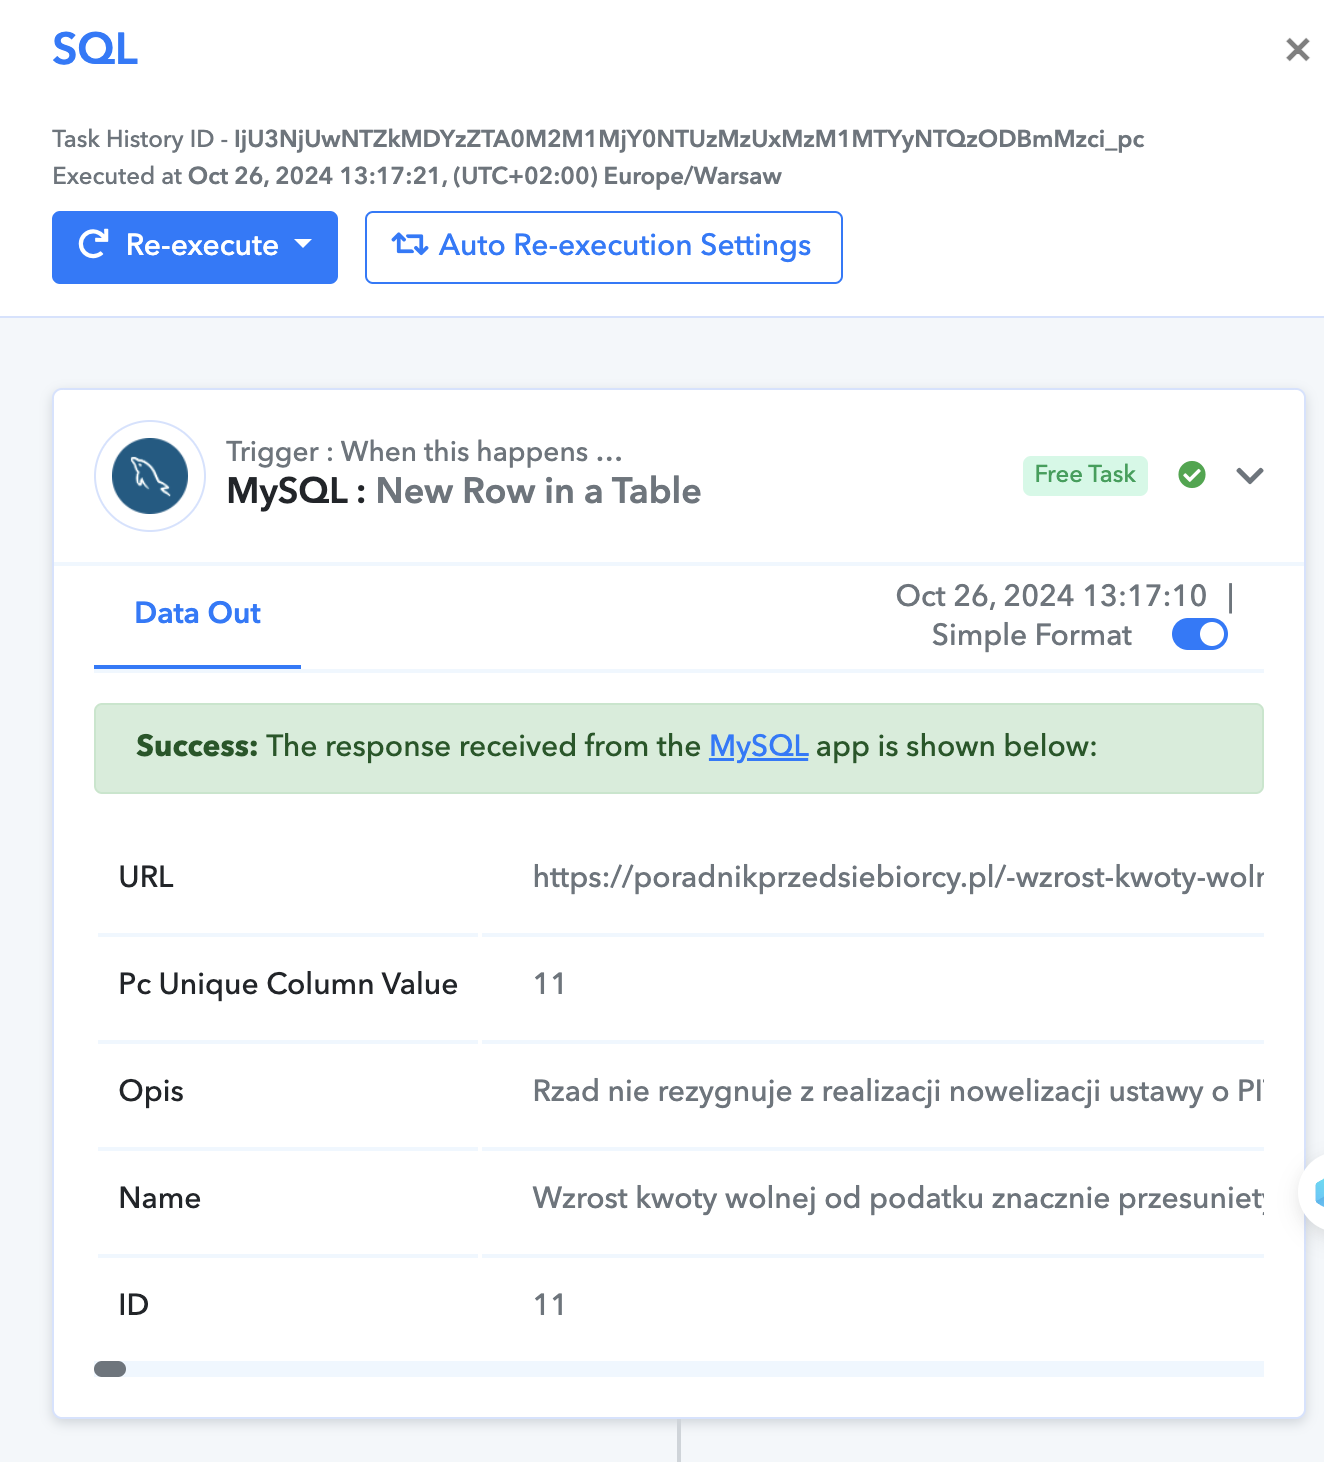Click the green success checkmark icon

tap(1192, 475)
